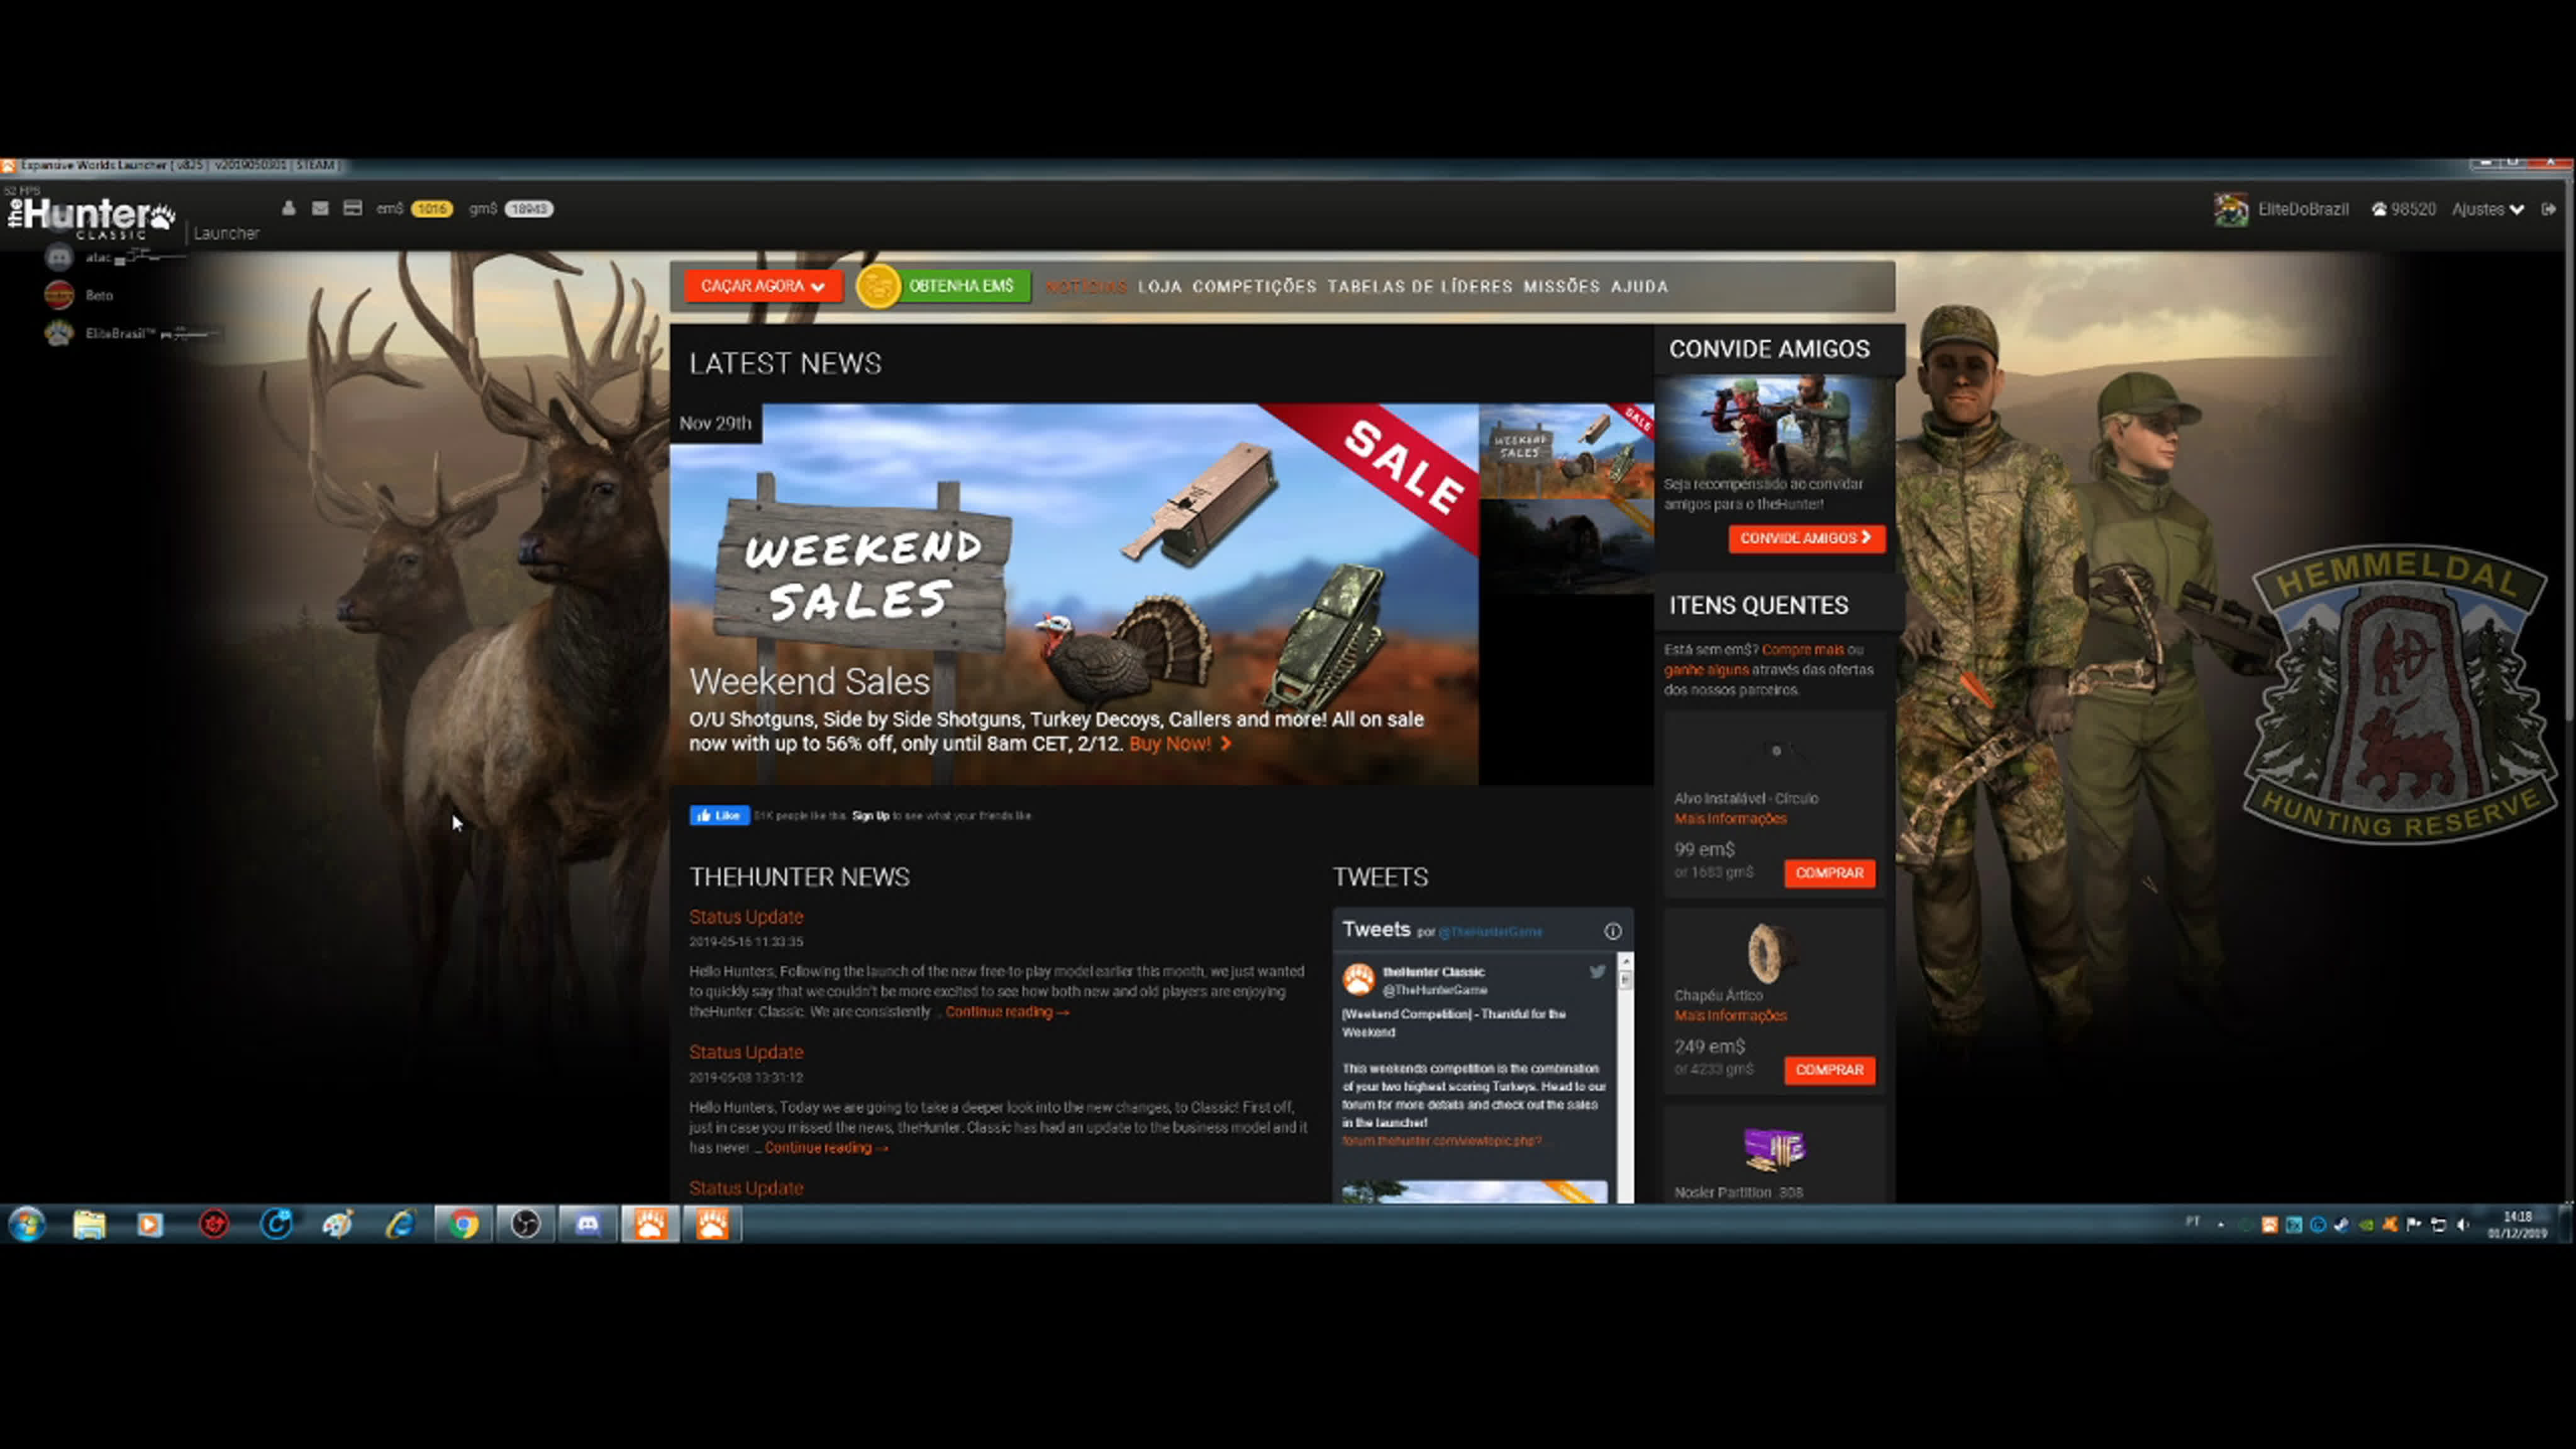Click the Steam icon in system tray
2576x1449 pixels.
pos(2342,1225)
